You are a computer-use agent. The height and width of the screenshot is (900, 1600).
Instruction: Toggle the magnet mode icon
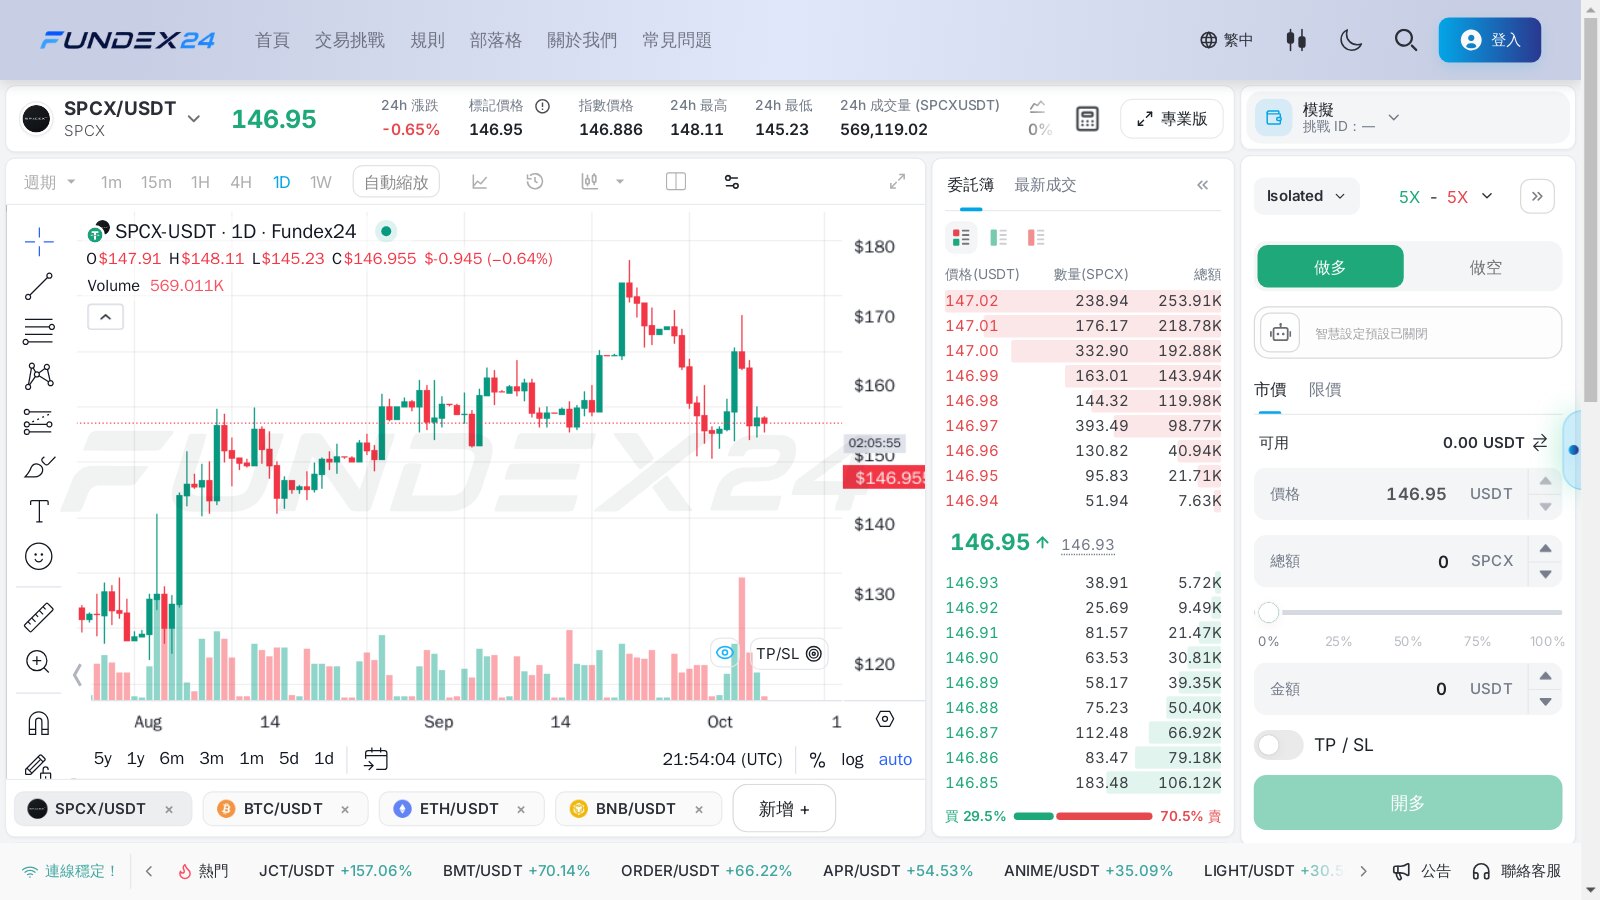click(x=39, y=723)
